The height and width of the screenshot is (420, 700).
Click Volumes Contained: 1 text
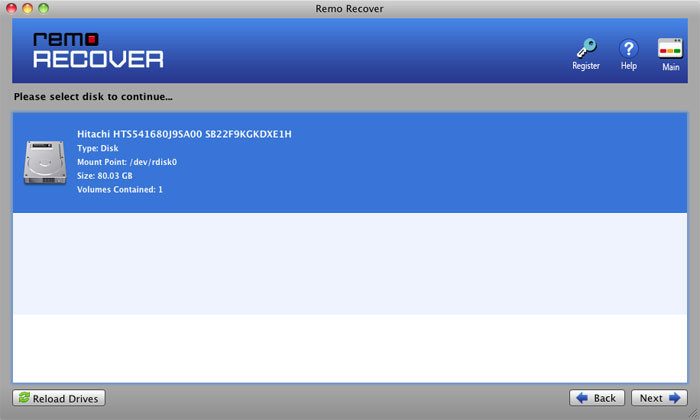coord(120,190)
